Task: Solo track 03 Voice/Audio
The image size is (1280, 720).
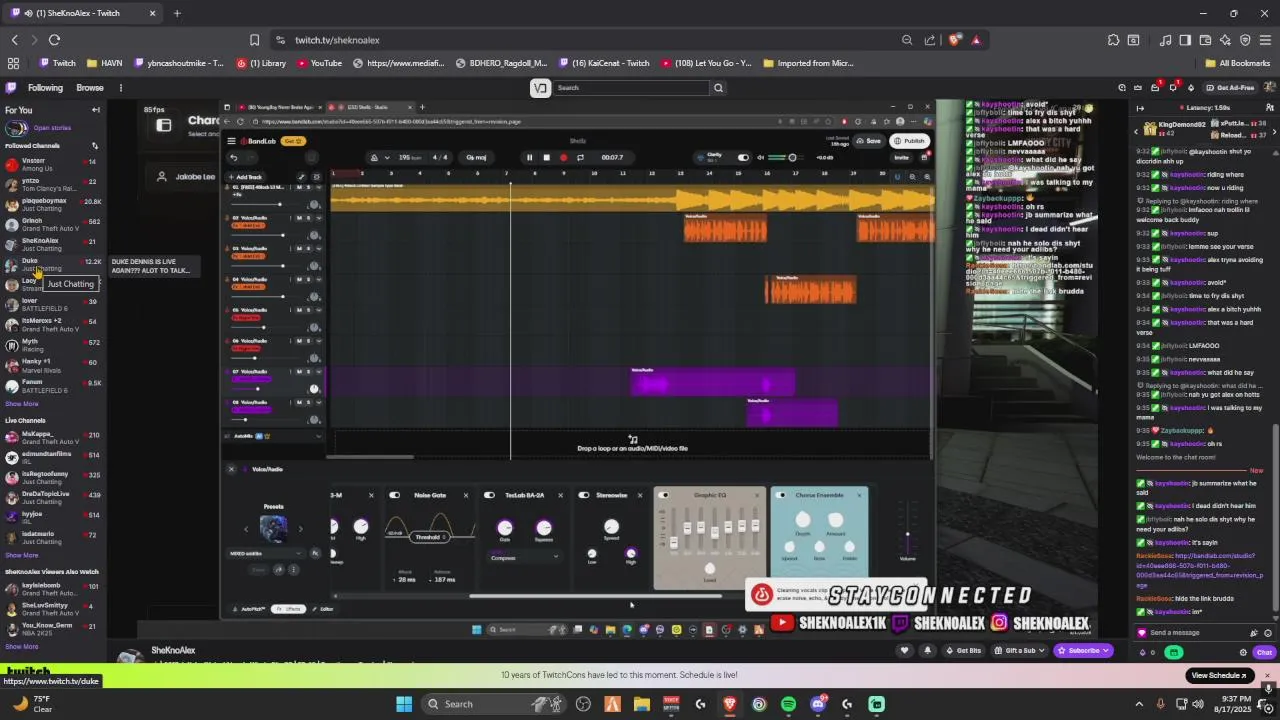Action: (x=308, y=248)
